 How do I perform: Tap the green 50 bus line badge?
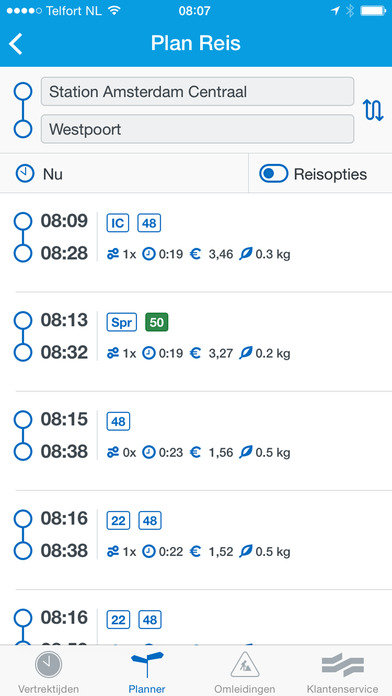point(157,322)
